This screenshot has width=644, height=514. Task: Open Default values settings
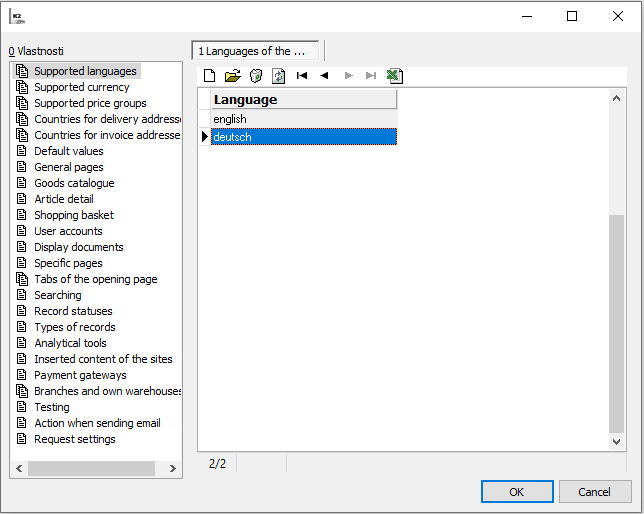click(x=69, y=151)
